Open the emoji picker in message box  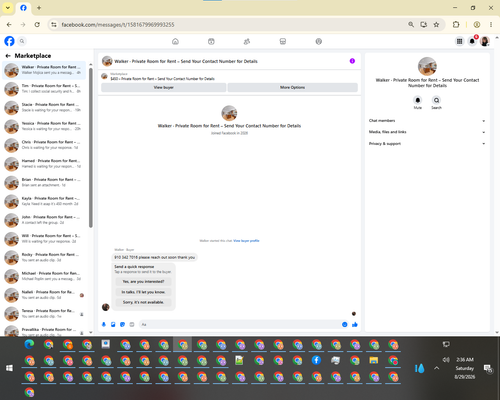(x=345, y=324)
